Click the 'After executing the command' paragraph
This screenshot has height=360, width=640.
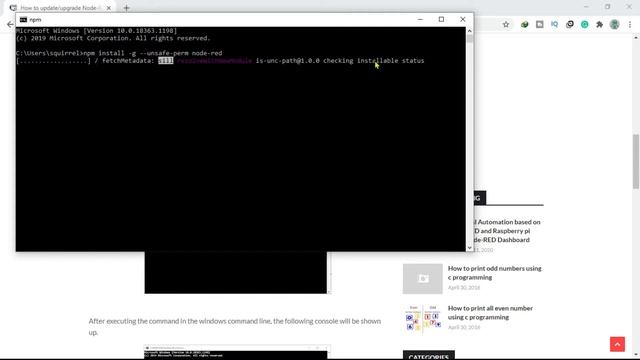point(235,327)
